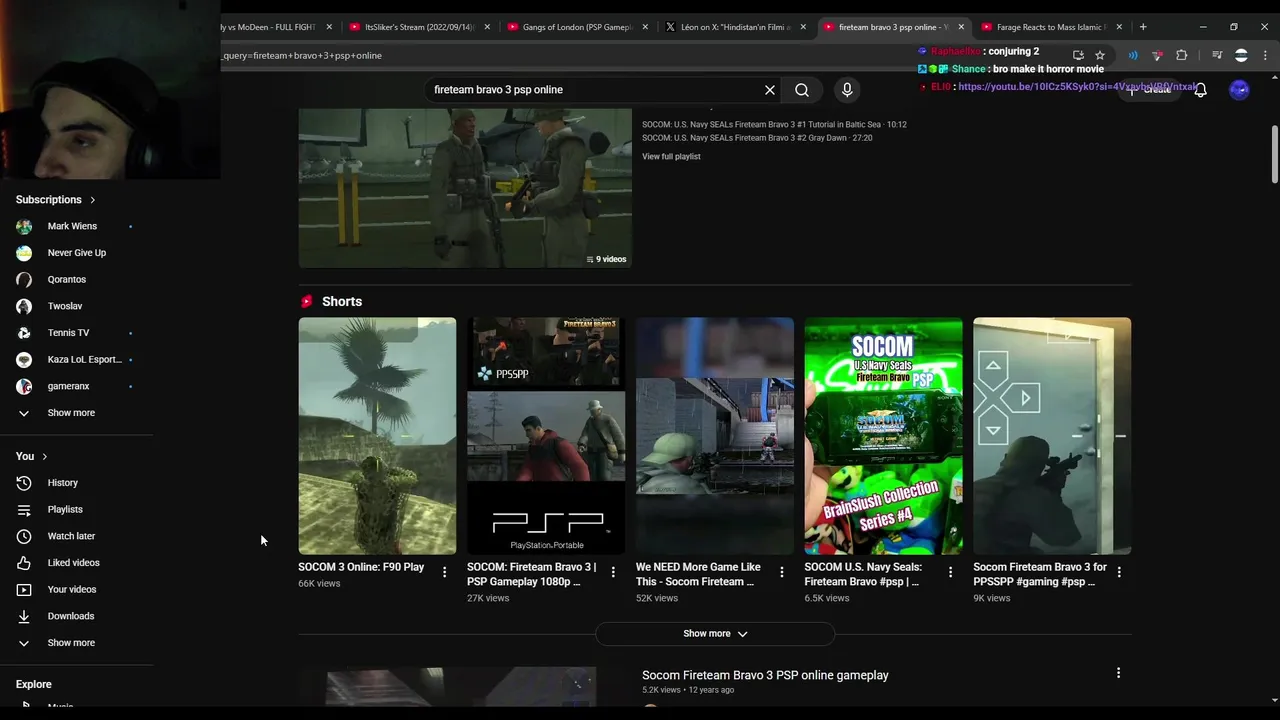The height and width of the screenshot is (720, 1280).
Task: Click title Socom Fireteam Bravo 3 PSP online gameplay
Action: [x=765, y=675]
